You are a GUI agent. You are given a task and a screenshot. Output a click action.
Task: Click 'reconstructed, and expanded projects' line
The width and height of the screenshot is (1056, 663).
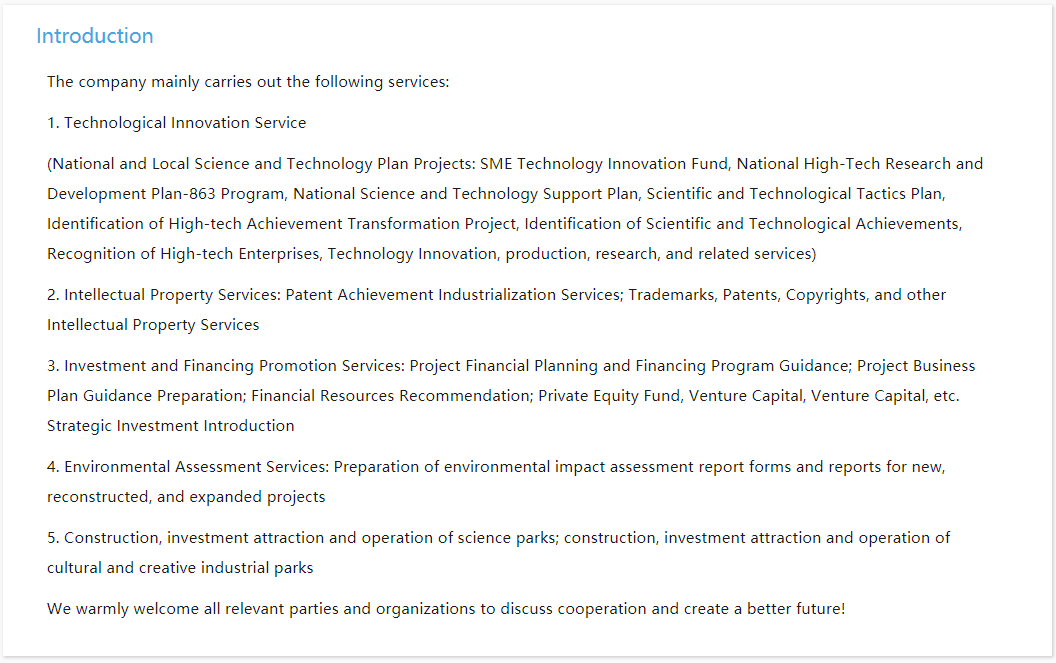[186, 497]
